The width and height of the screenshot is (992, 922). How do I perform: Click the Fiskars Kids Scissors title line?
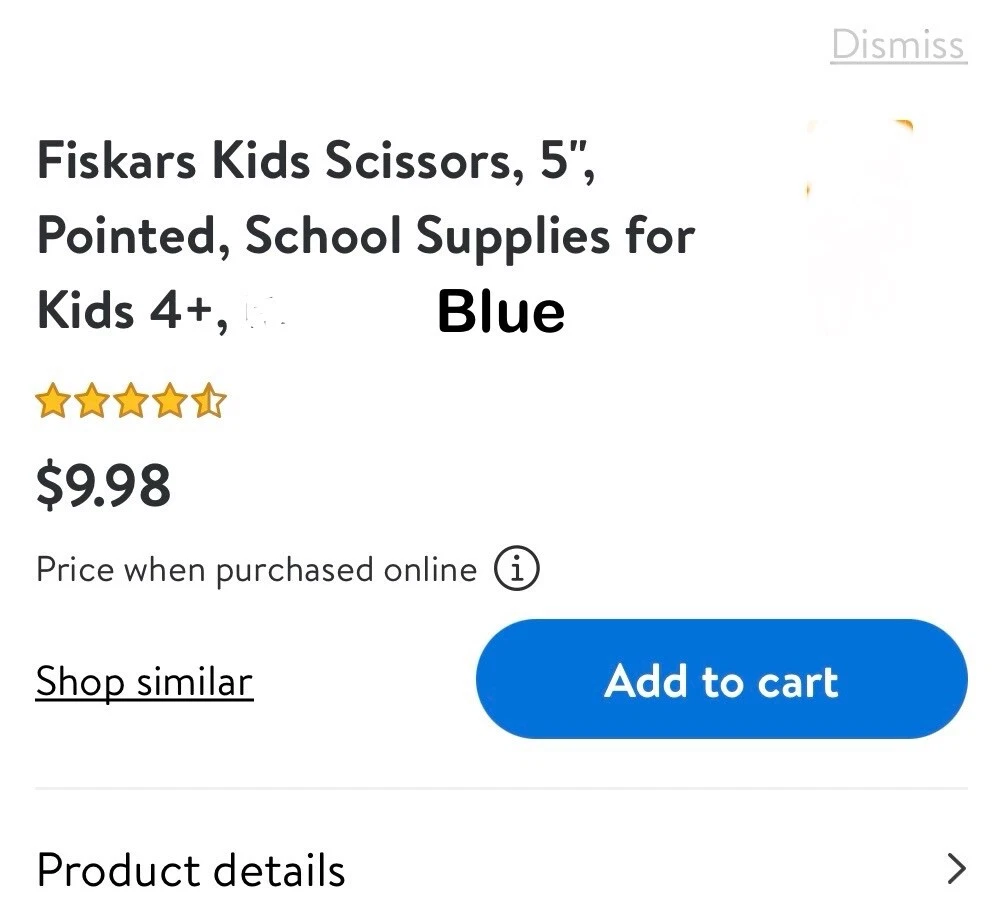[x=316, y=162]
